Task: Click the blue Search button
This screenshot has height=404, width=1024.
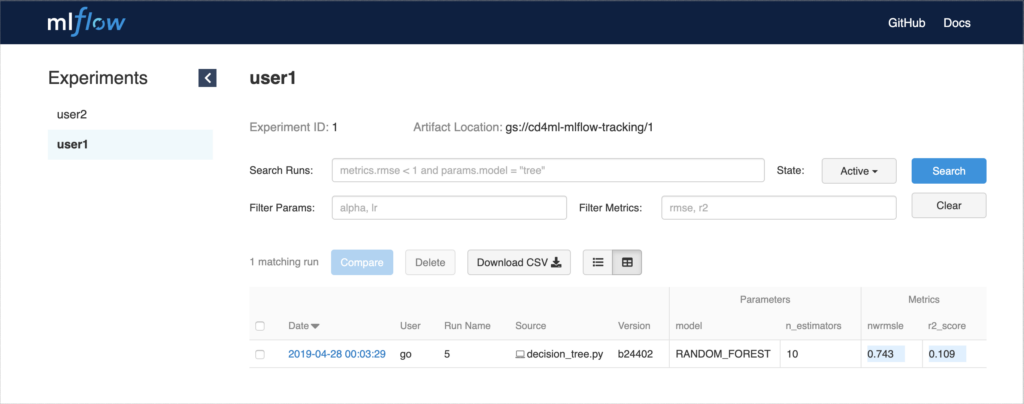Action: click(x=949, y=171)
